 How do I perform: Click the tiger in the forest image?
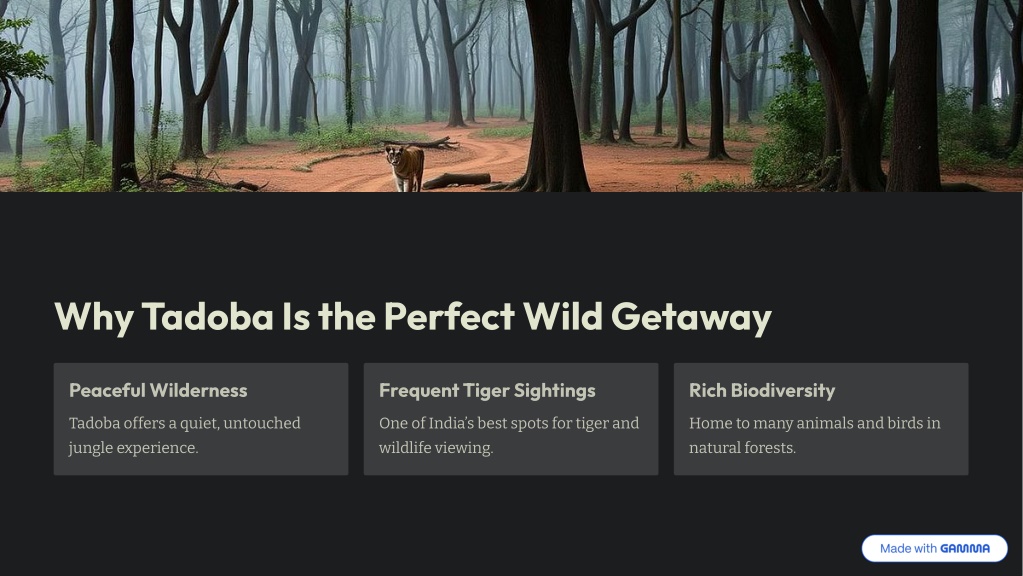(x=406, y=168)
